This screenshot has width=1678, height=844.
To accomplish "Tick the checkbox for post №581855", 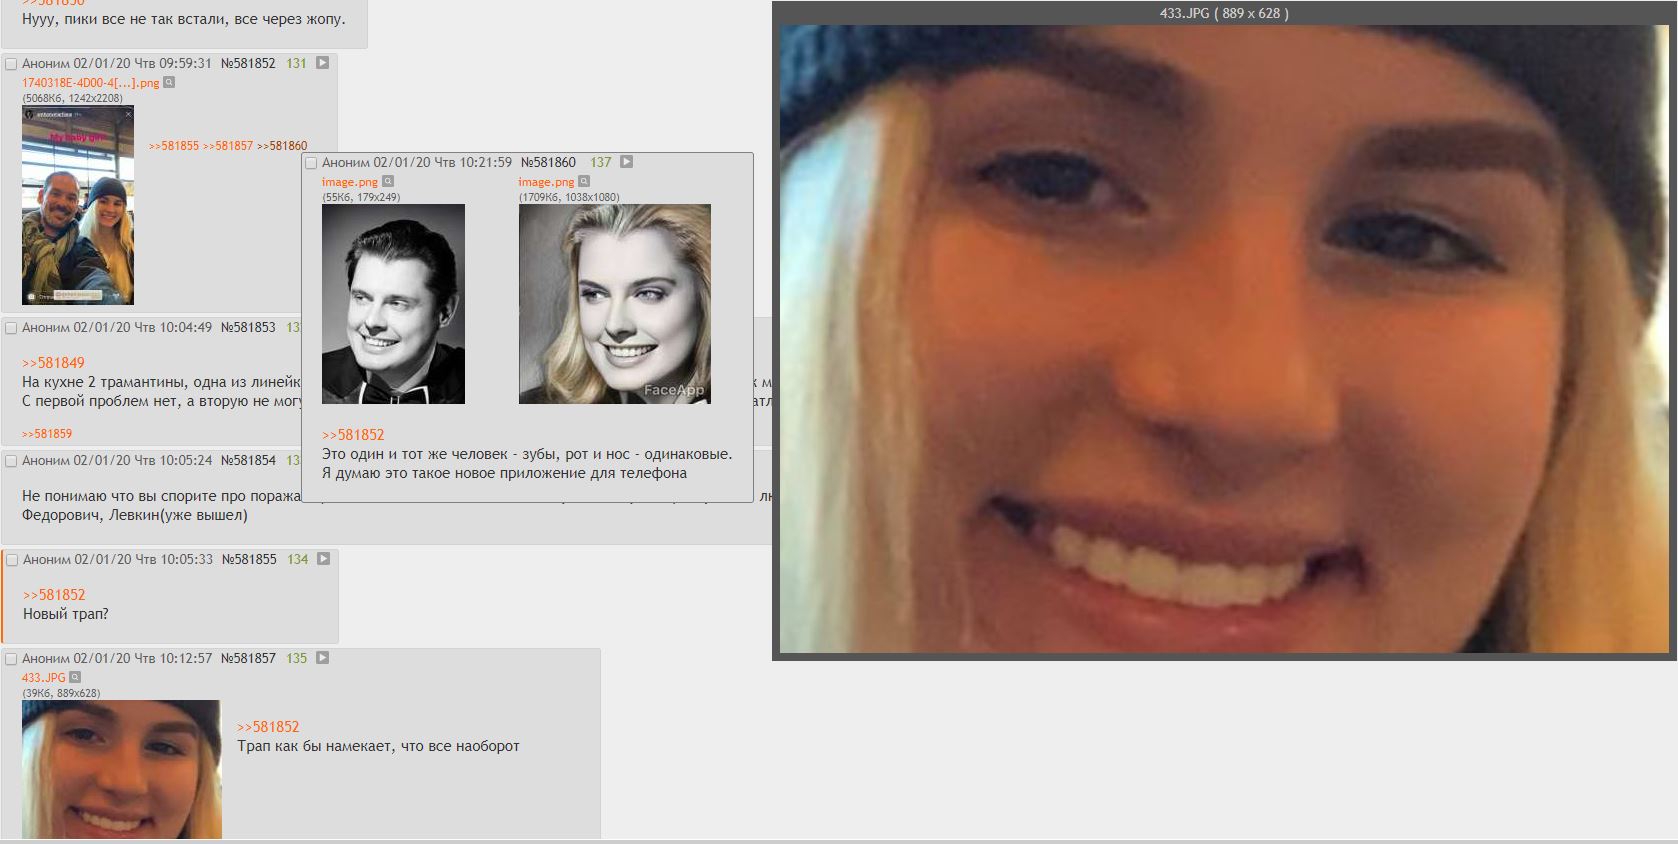I will [12, 560].
